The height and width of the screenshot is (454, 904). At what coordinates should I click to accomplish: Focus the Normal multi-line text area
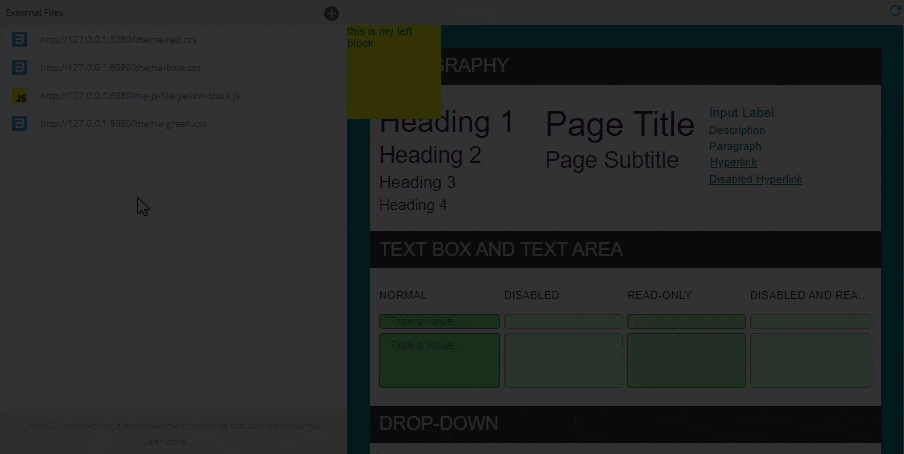(x=439, y=361)
